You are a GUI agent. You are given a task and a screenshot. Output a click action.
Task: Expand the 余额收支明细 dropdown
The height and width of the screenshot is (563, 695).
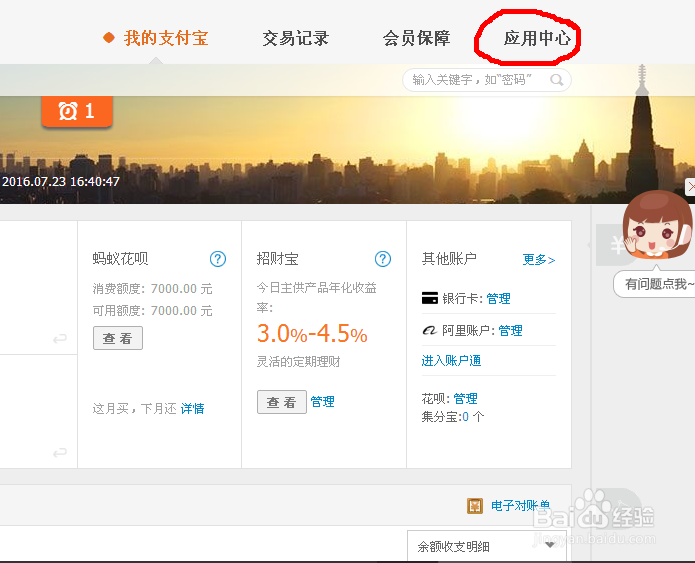(x=487, y=546)
